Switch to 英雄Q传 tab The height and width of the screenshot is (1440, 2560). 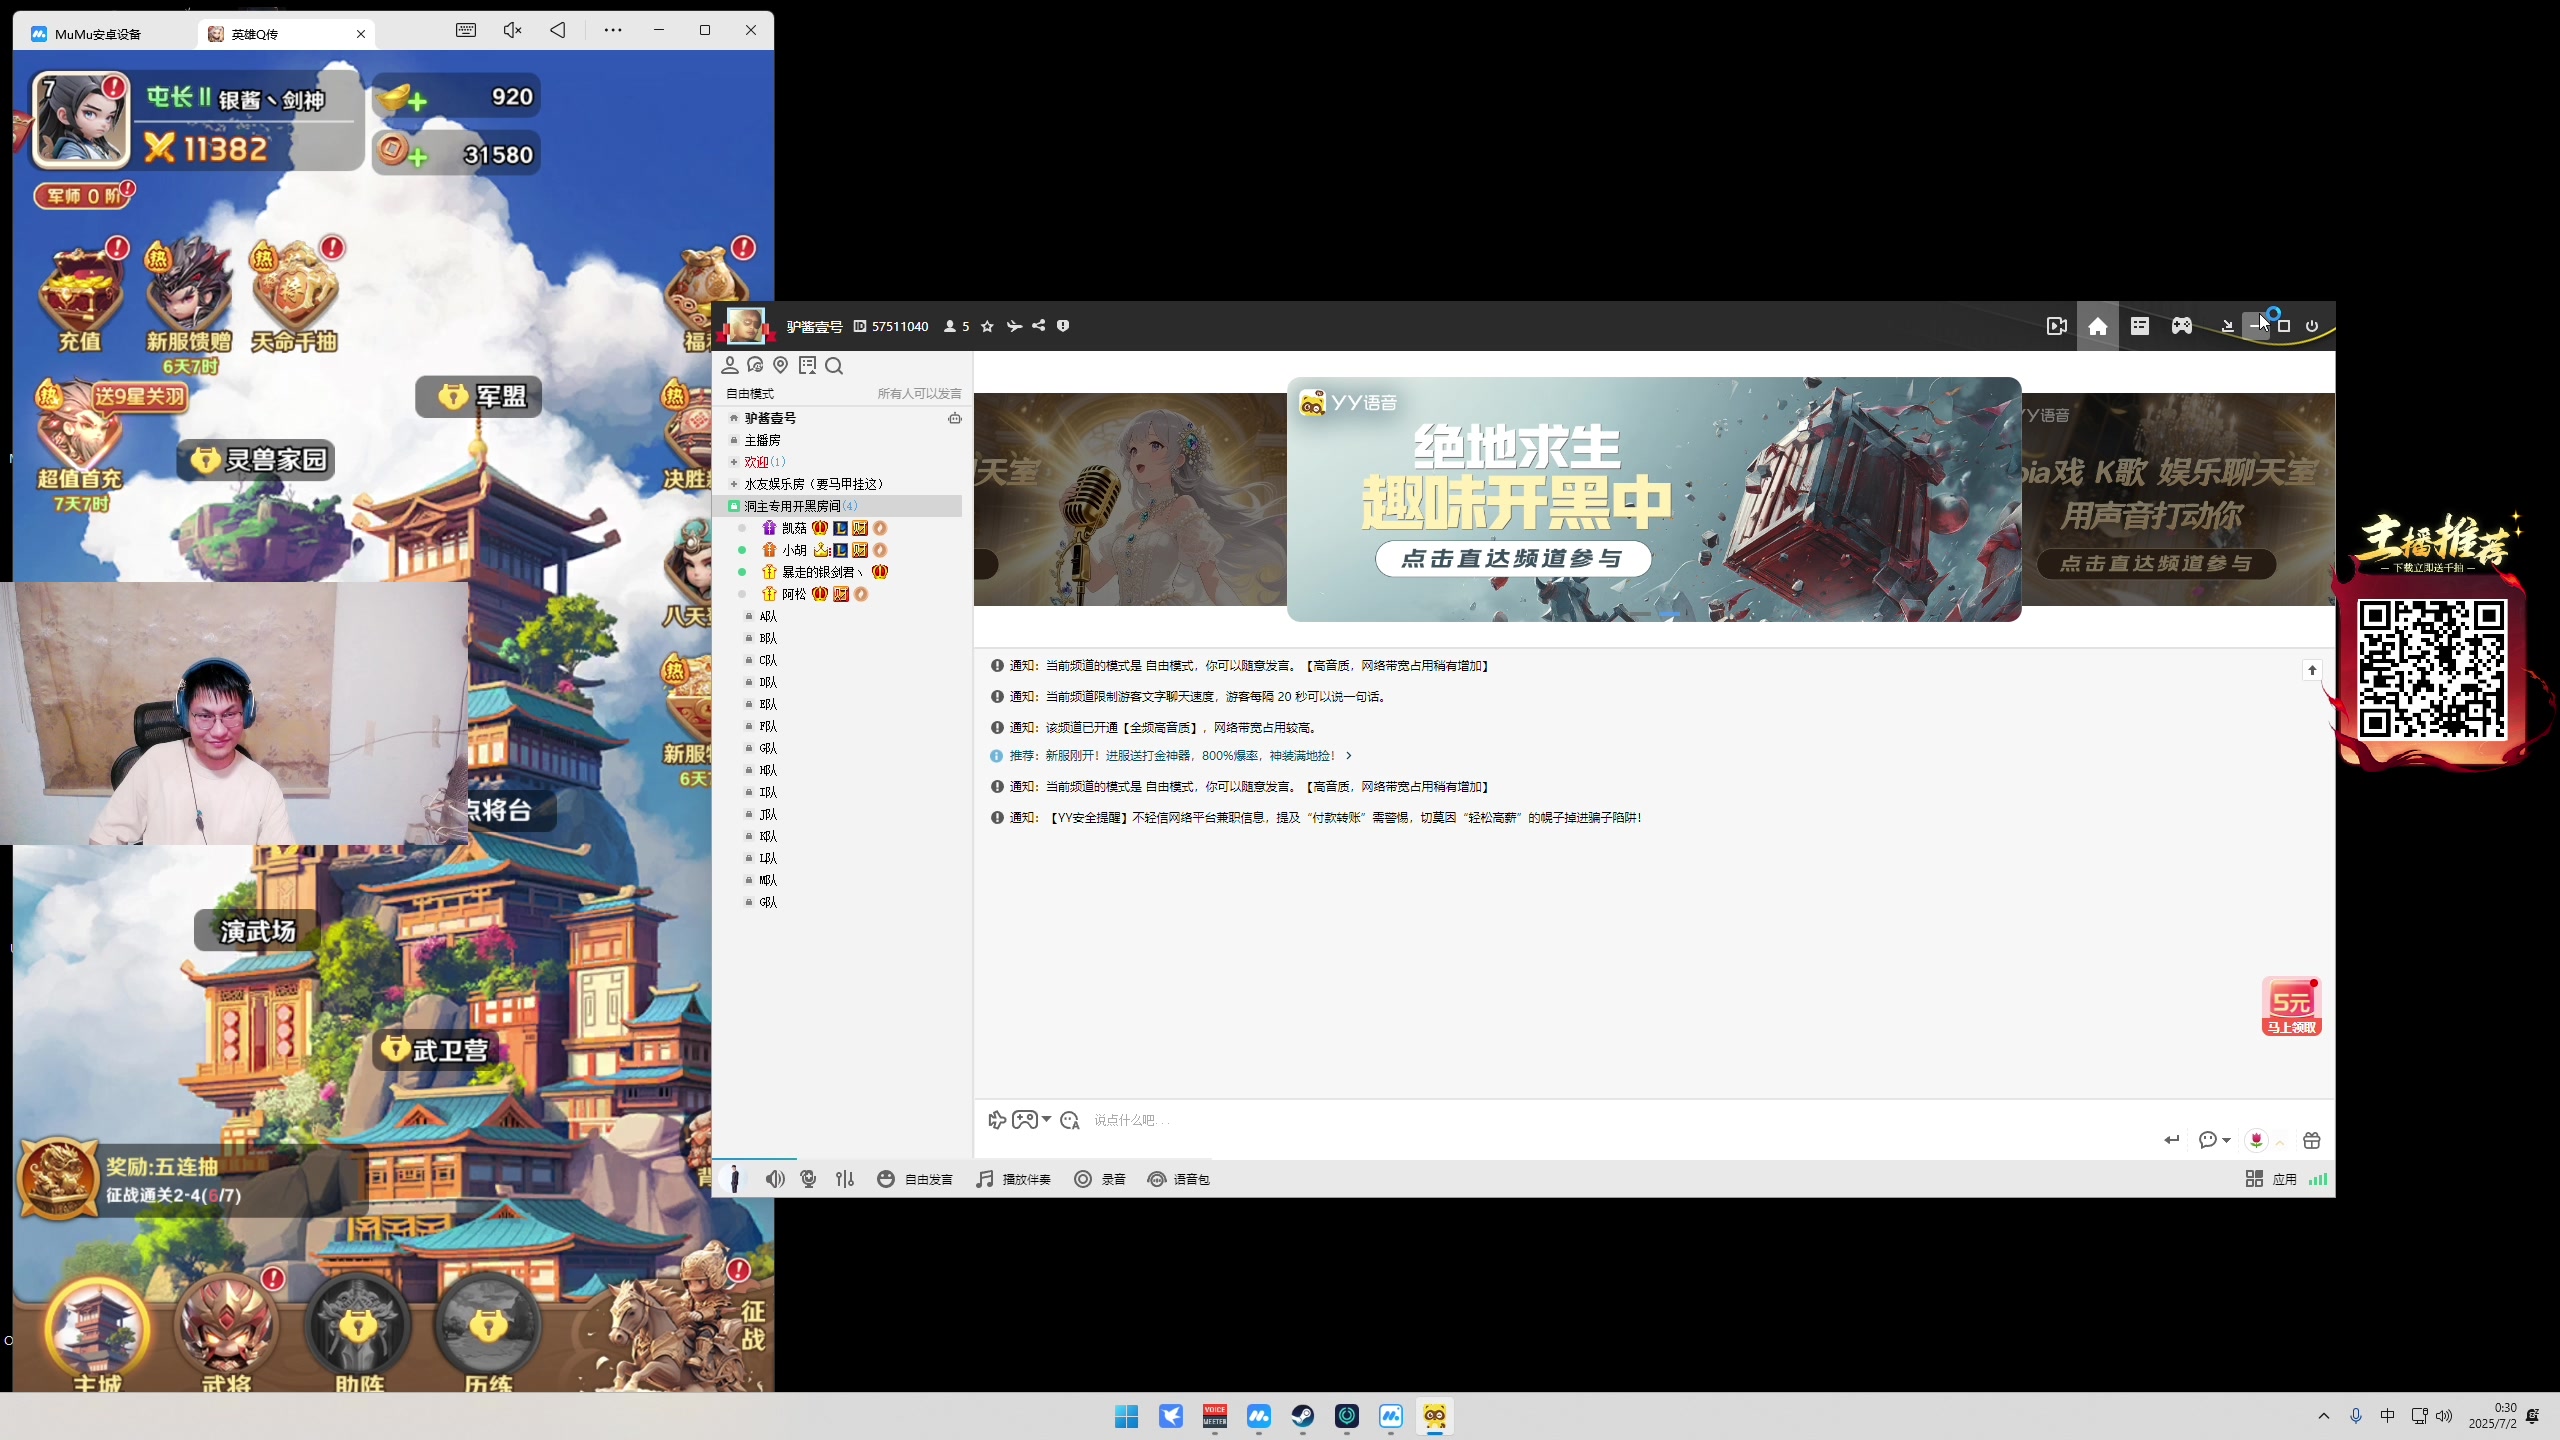pos(285,34)
